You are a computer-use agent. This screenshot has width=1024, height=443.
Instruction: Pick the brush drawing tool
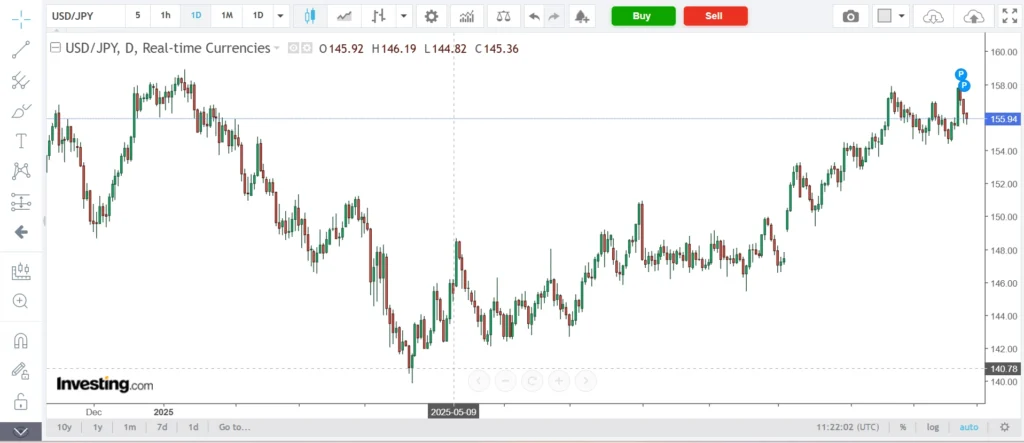[x=21, y=111]
